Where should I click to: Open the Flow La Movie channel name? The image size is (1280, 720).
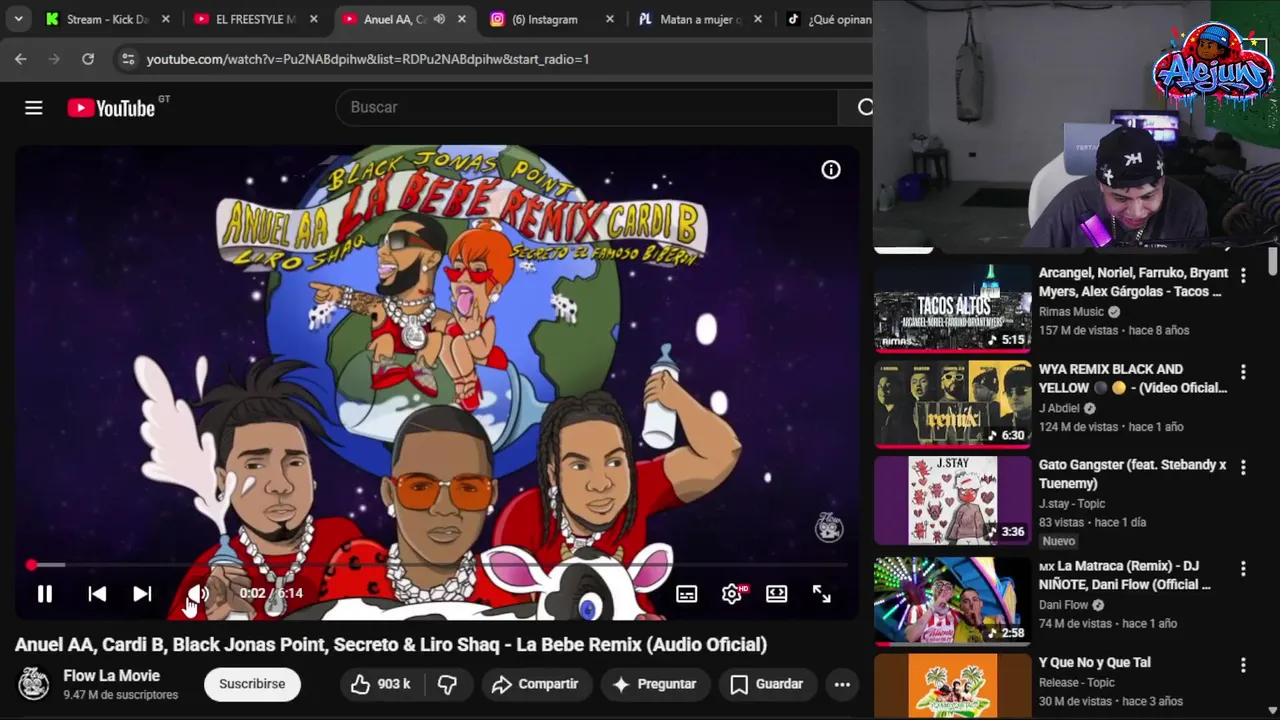tap(111, 676)
